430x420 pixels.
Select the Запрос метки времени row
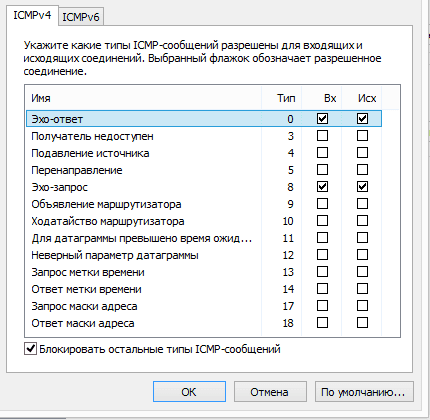[x=204, y=272]
